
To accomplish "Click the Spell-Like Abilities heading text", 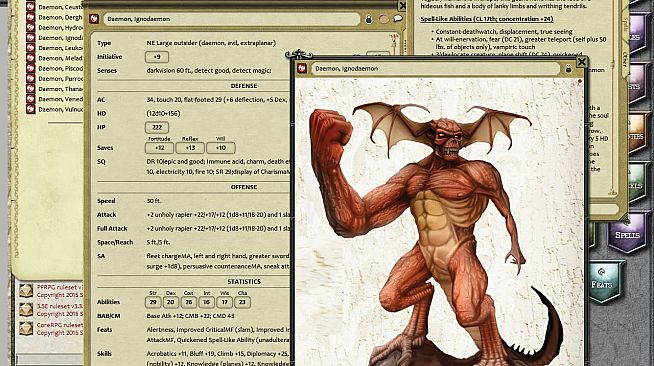I will tap(486, 19).
